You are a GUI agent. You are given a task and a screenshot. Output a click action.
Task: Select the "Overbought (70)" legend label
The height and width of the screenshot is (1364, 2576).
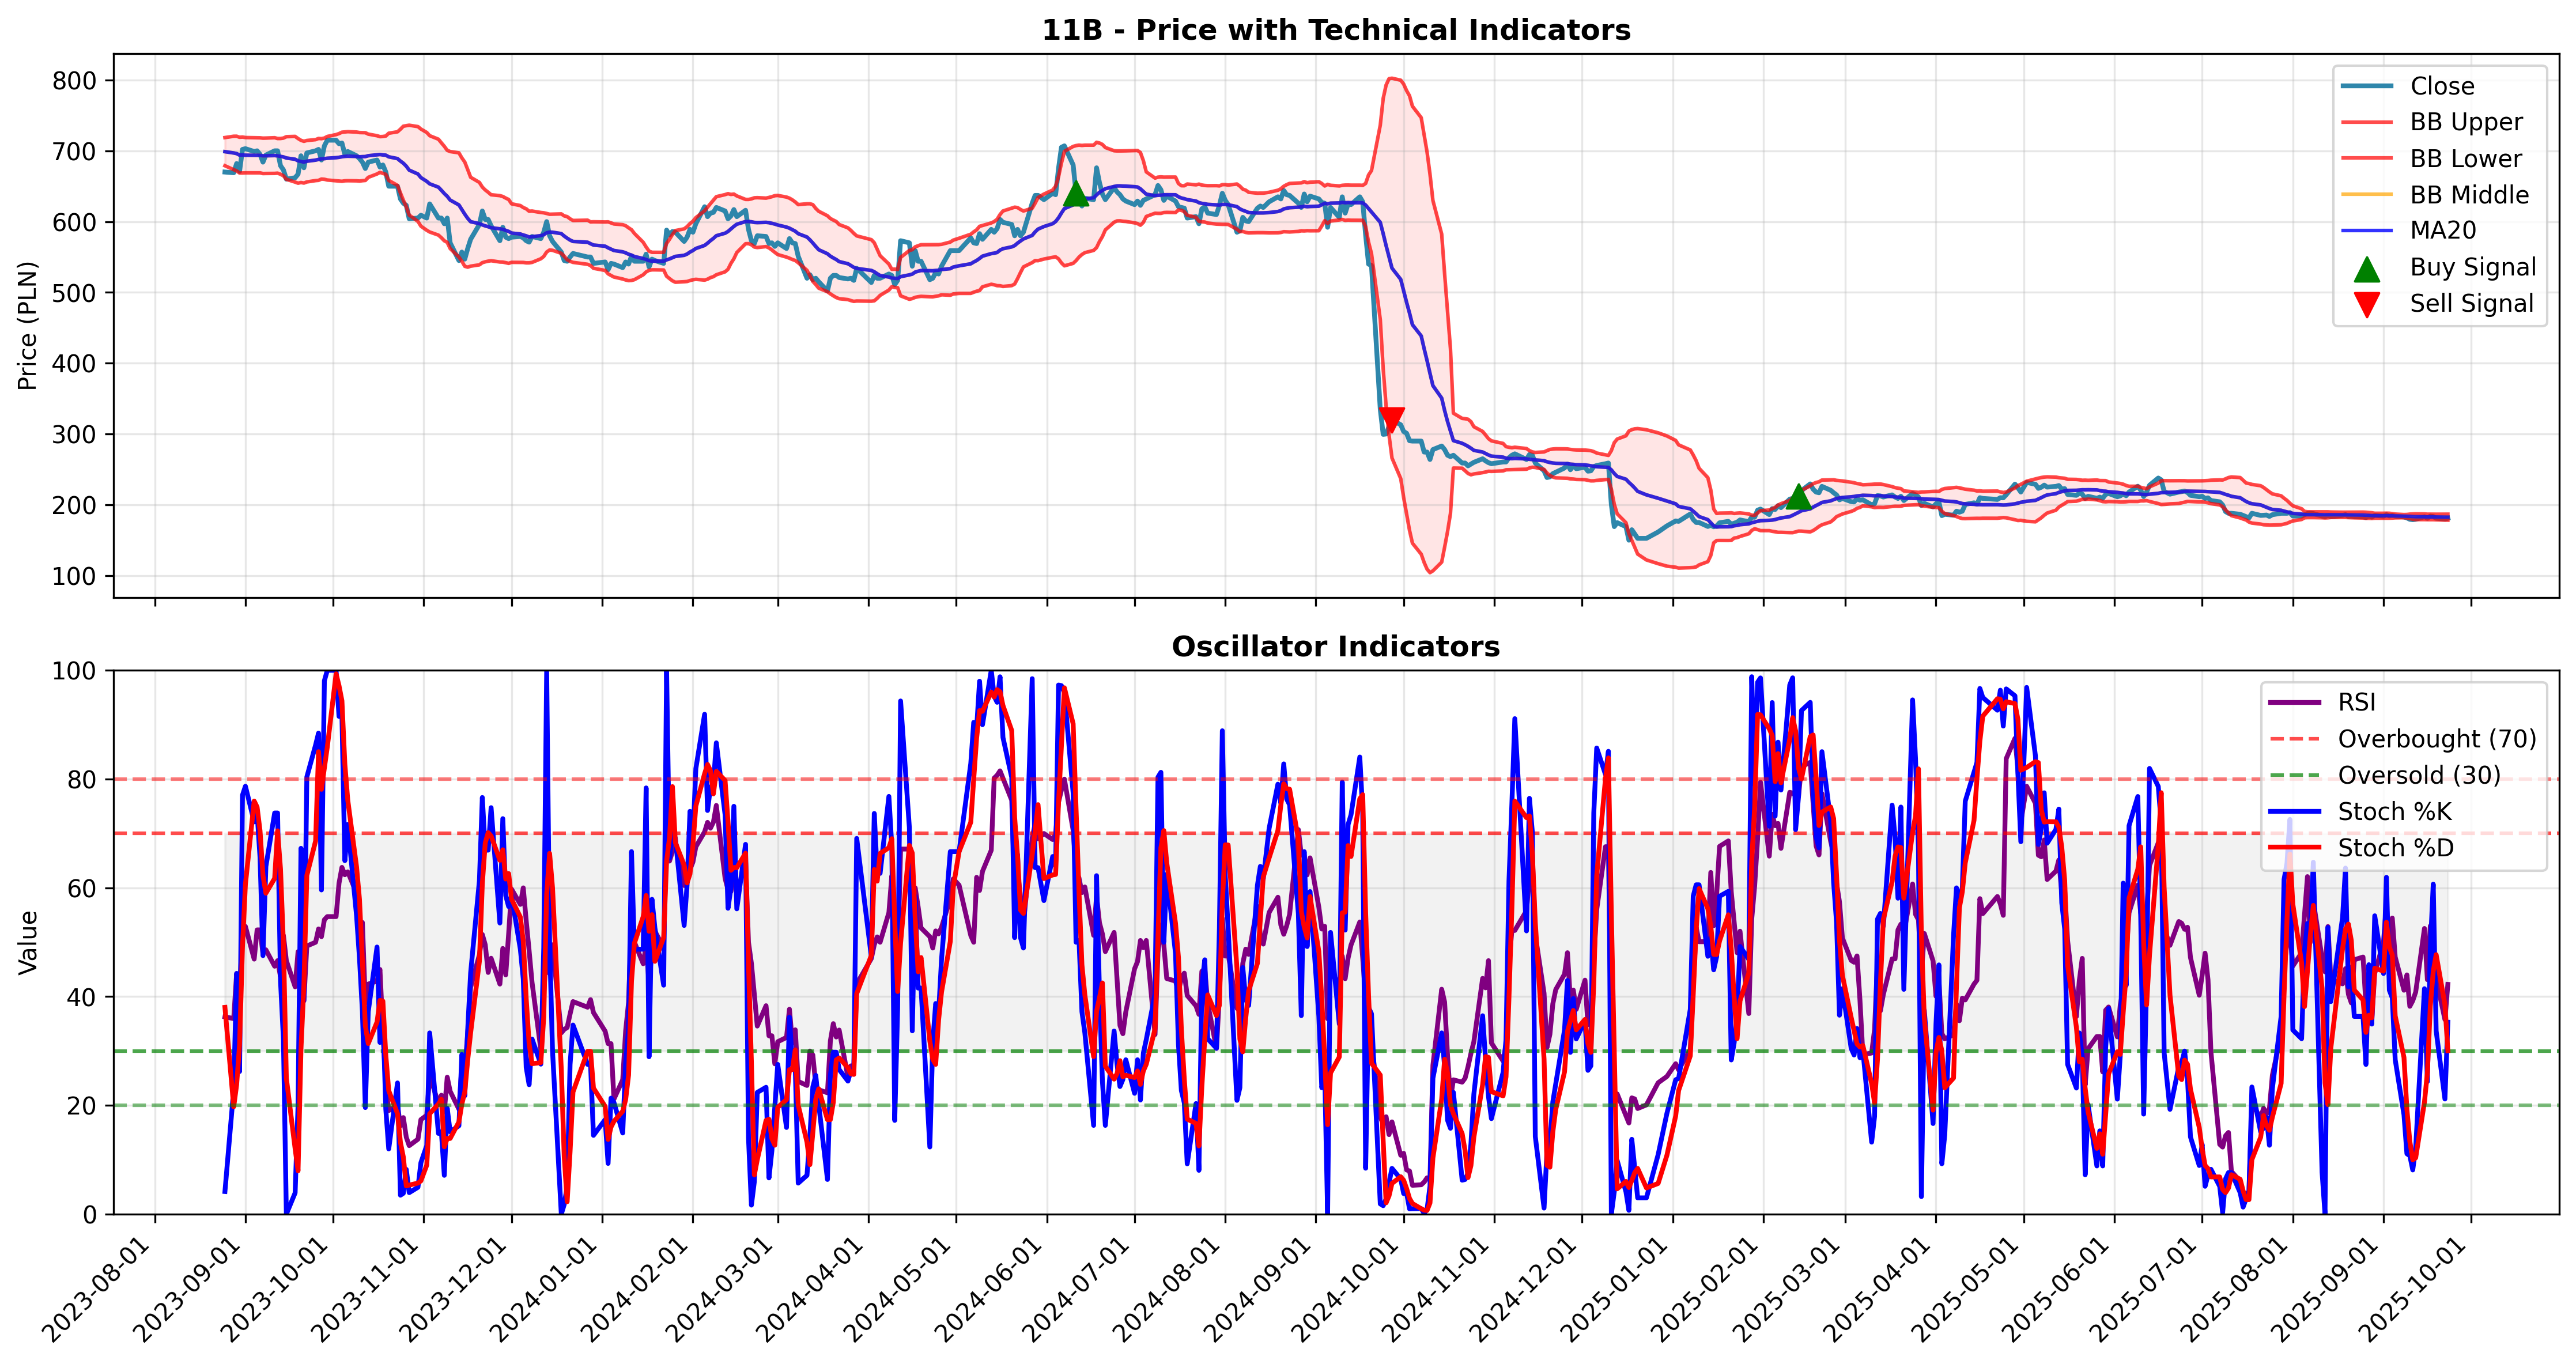2437,739
